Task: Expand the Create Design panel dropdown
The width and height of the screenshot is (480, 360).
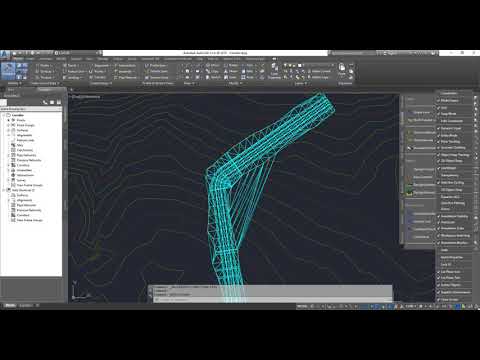Action: coord(101,83)
